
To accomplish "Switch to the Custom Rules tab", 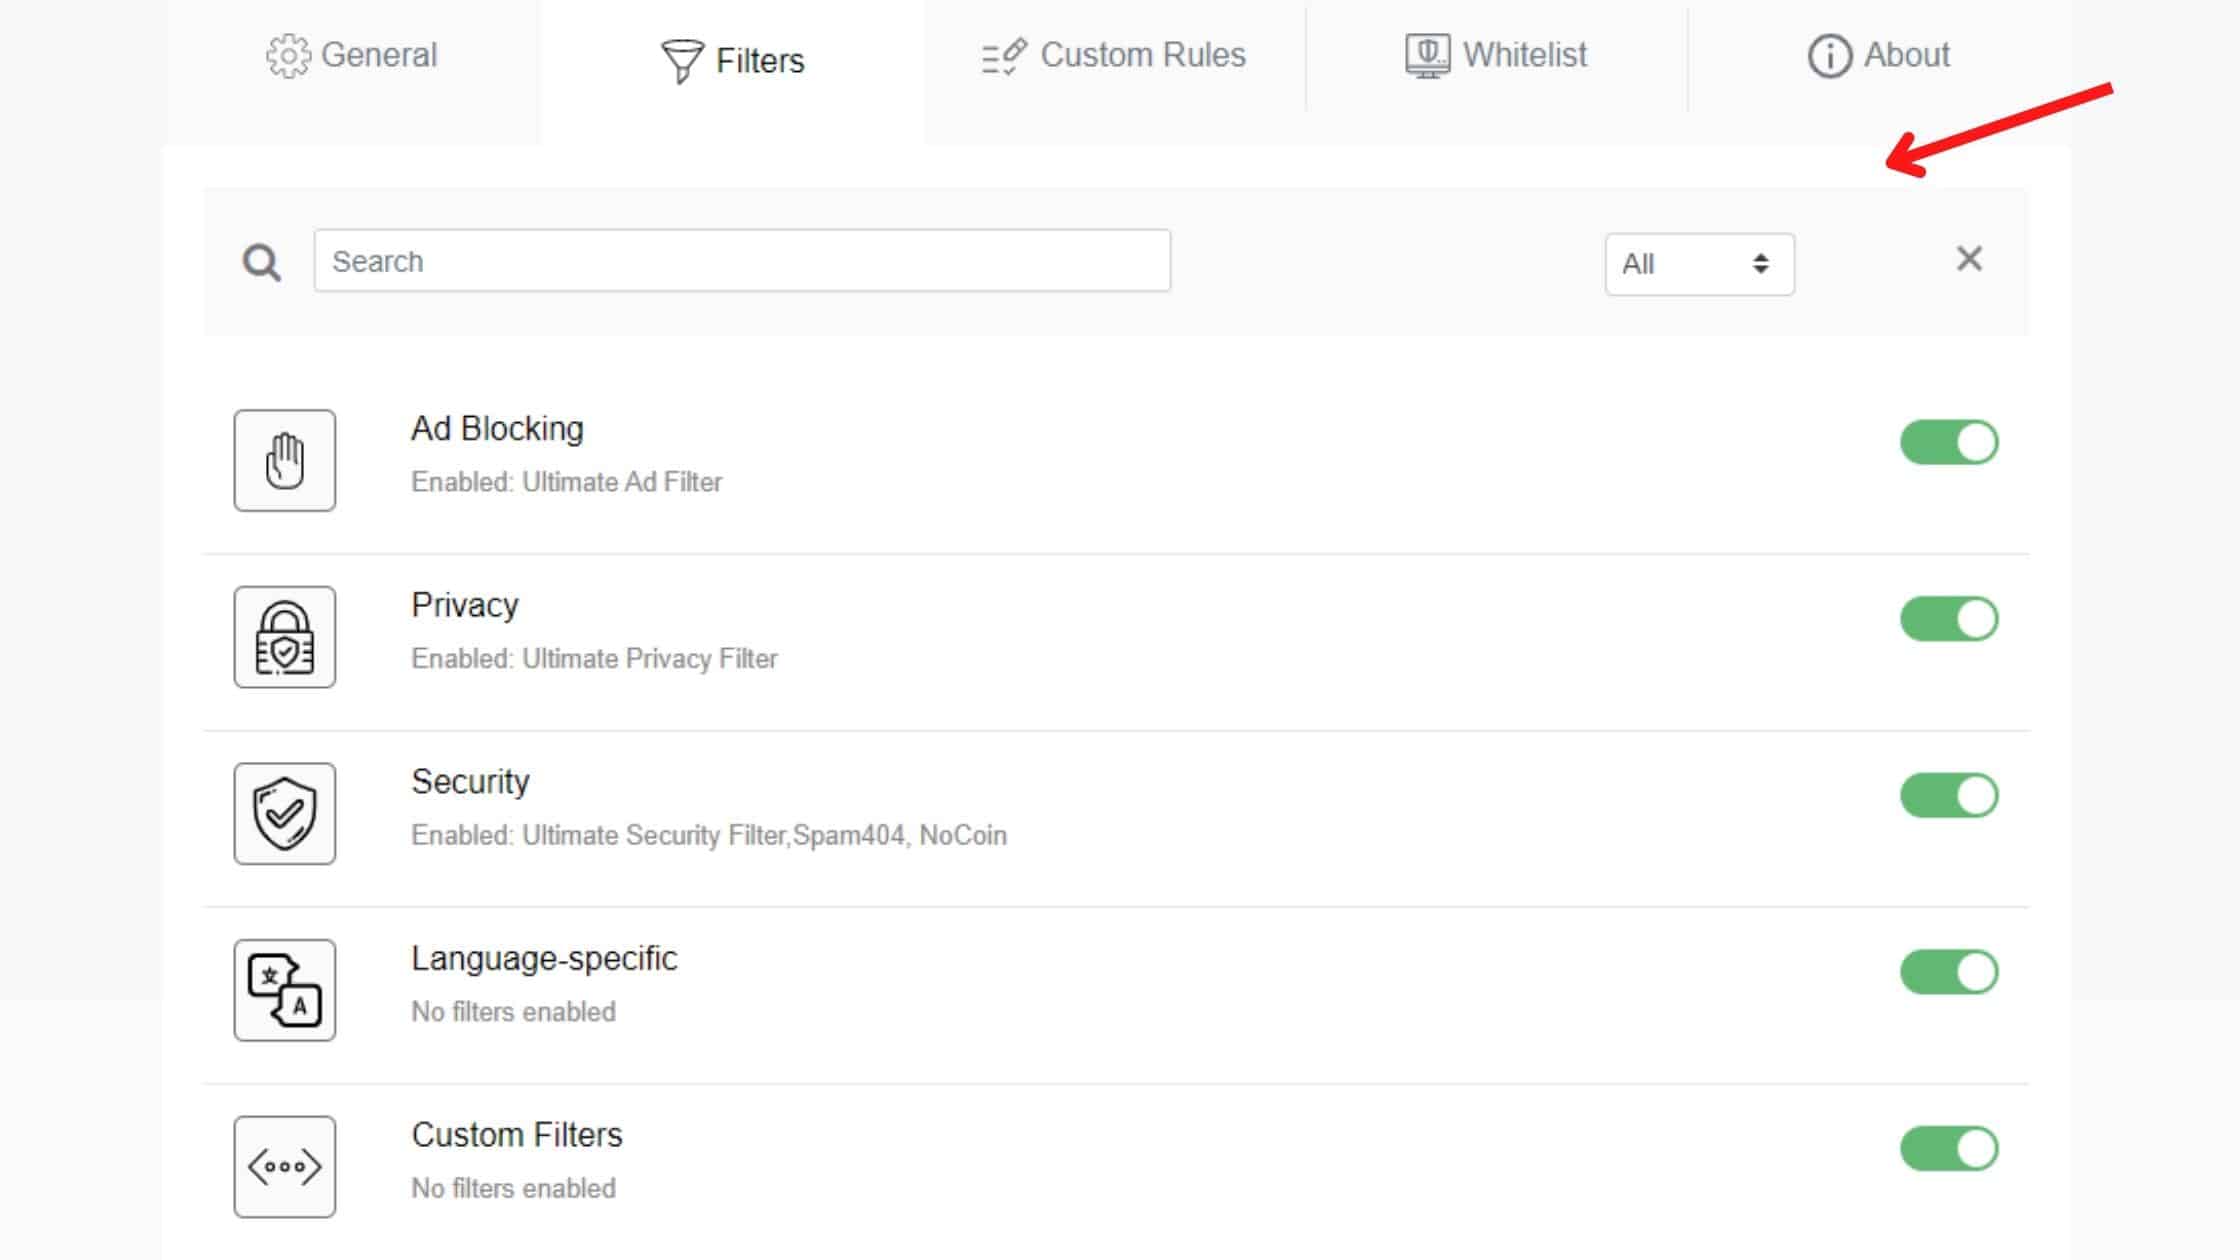I will pos(1114,55).
